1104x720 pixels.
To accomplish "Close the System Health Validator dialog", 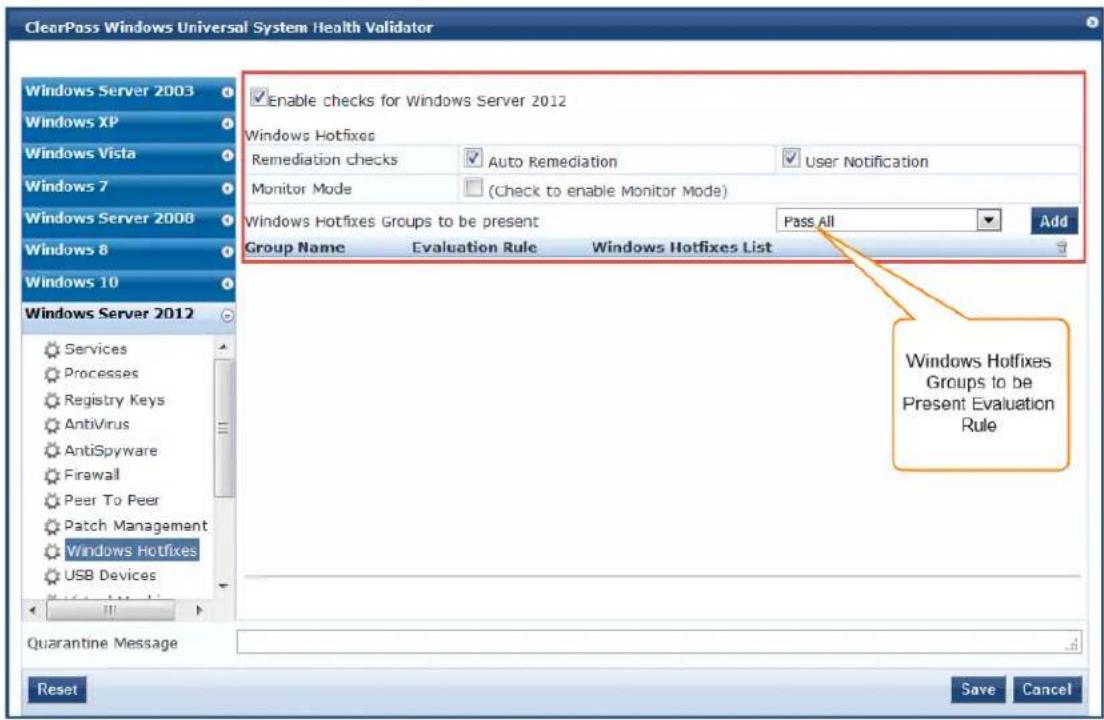I will tap(1091, 22).
